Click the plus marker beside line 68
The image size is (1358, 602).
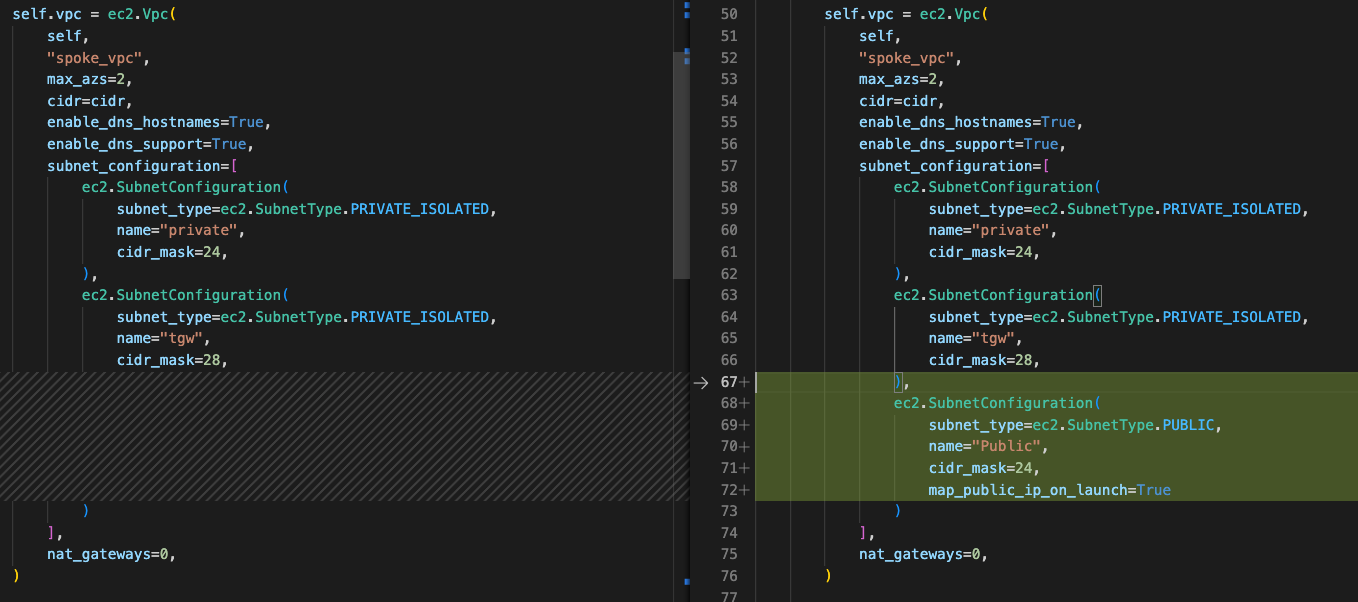click(744, 403)
